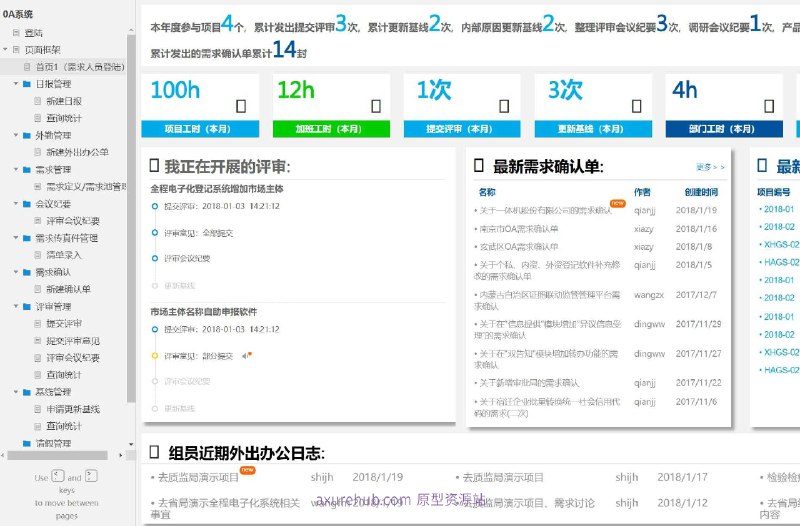Click the dark blue 部门工时（本月）bar
Image resolution: width=800 pixels, height=526 pixels.
pos(724,129)
